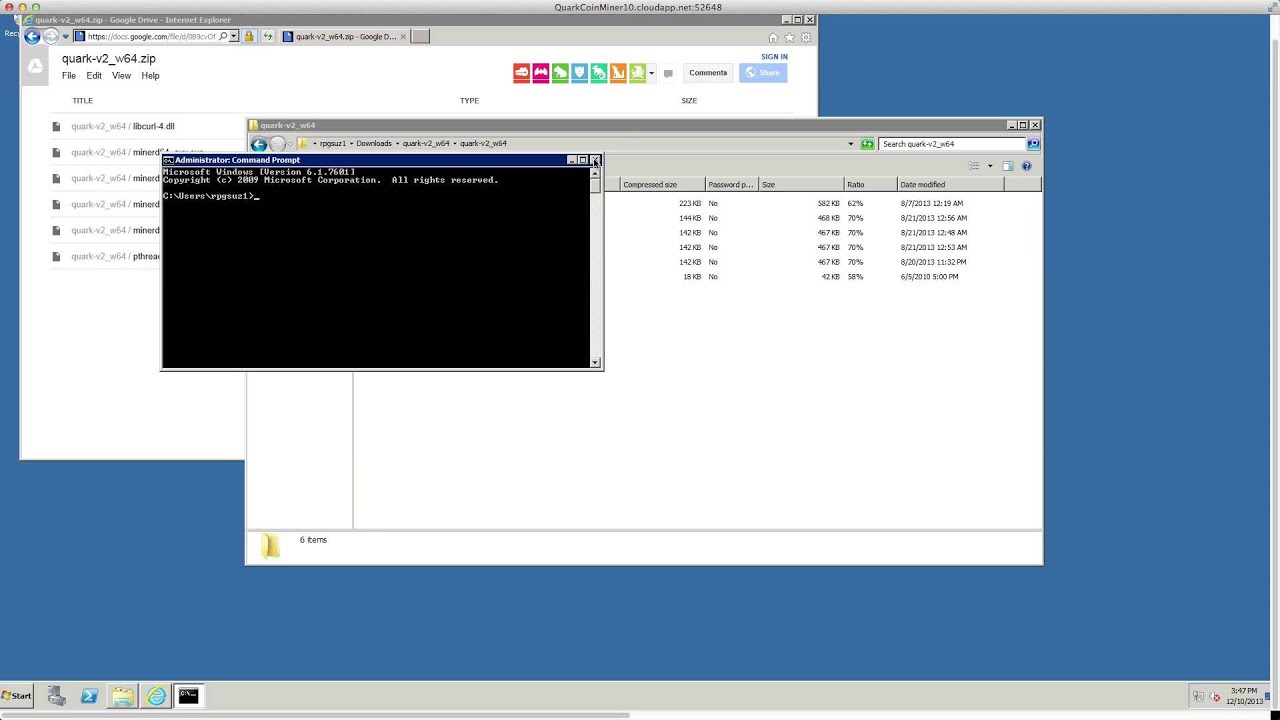
Task: Click the blue Share button
Action: click(x=763, y=73)
